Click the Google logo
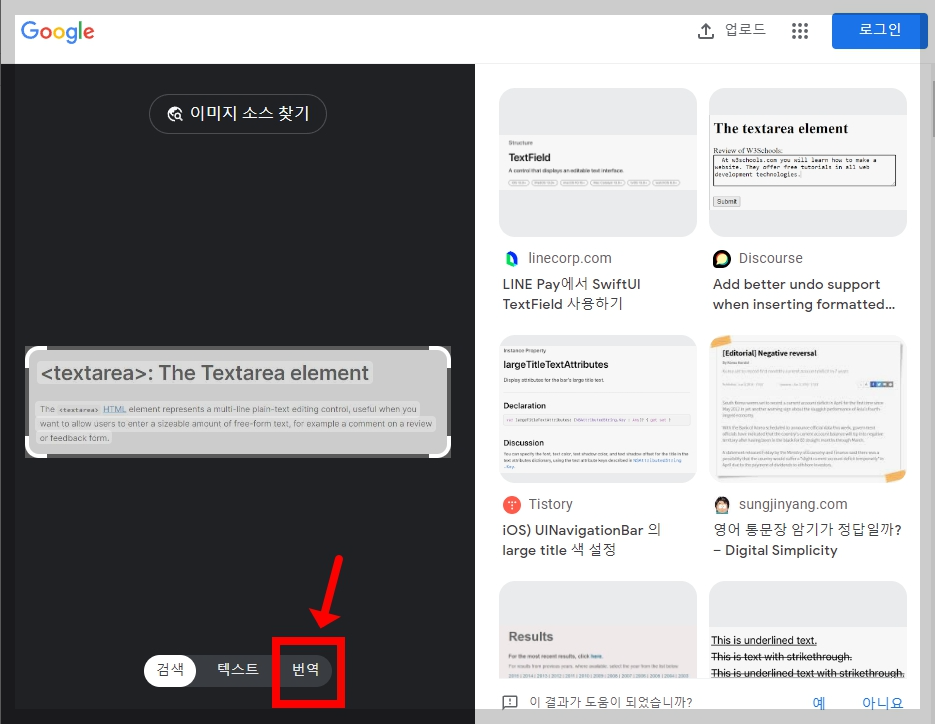Viewport: 935px width, 724px height. pyautogui.click(x=57, y=31)
